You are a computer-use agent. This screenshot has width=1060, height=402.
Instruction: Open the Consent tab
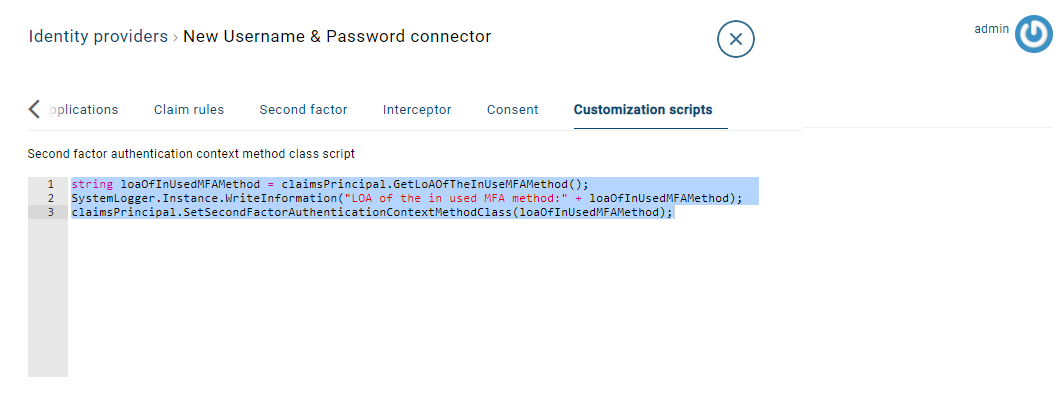(x=512, y=109)
